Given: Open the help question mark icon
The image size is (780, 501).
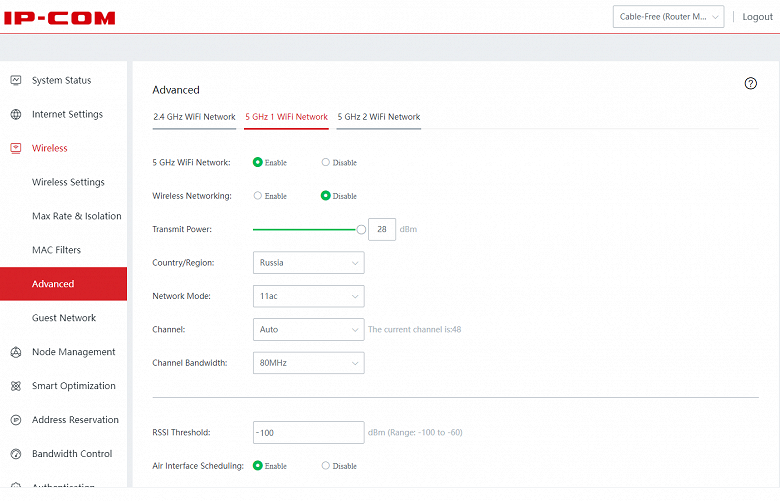Looking at the screenshot, I should pyautogui.click(x=751, y=84).
